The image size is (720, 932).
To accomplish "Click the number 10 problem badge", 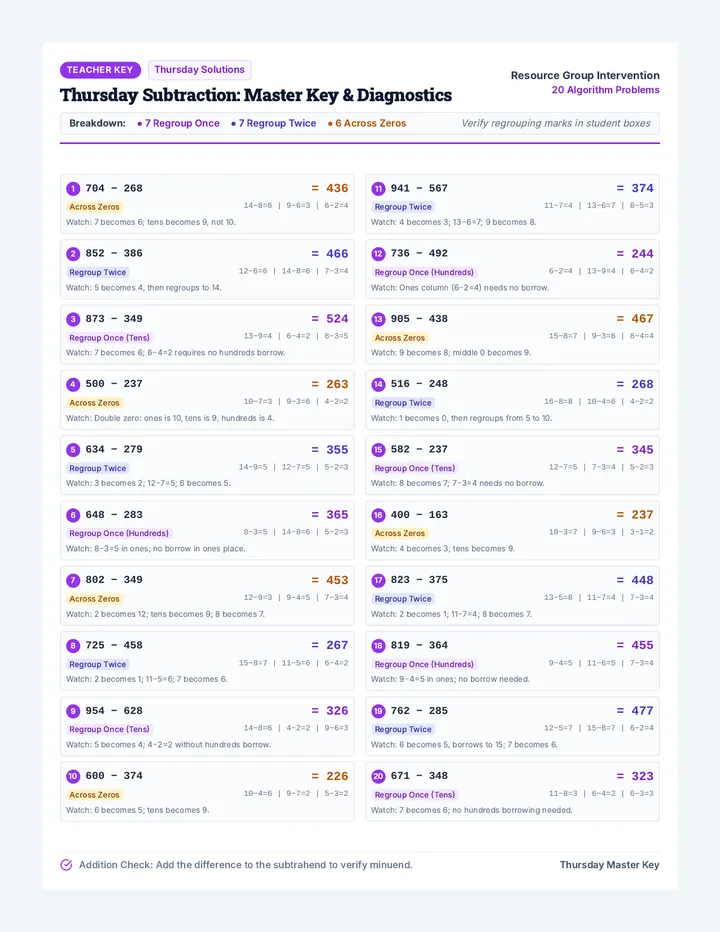I will pyautogui.click(x=73, y=776).
